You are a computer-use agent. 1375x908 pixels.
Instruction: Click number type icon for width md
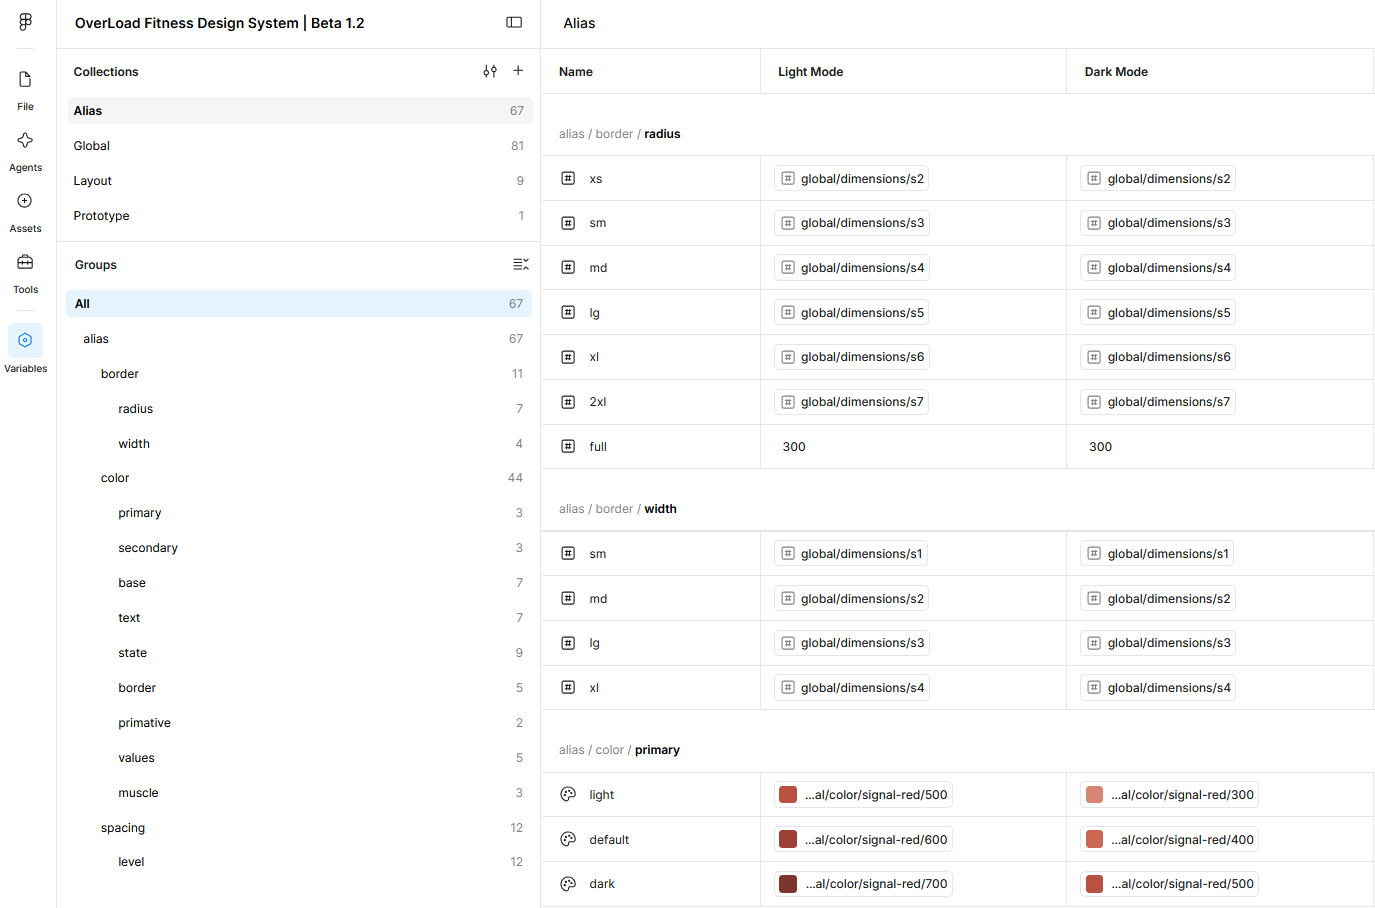568,598
